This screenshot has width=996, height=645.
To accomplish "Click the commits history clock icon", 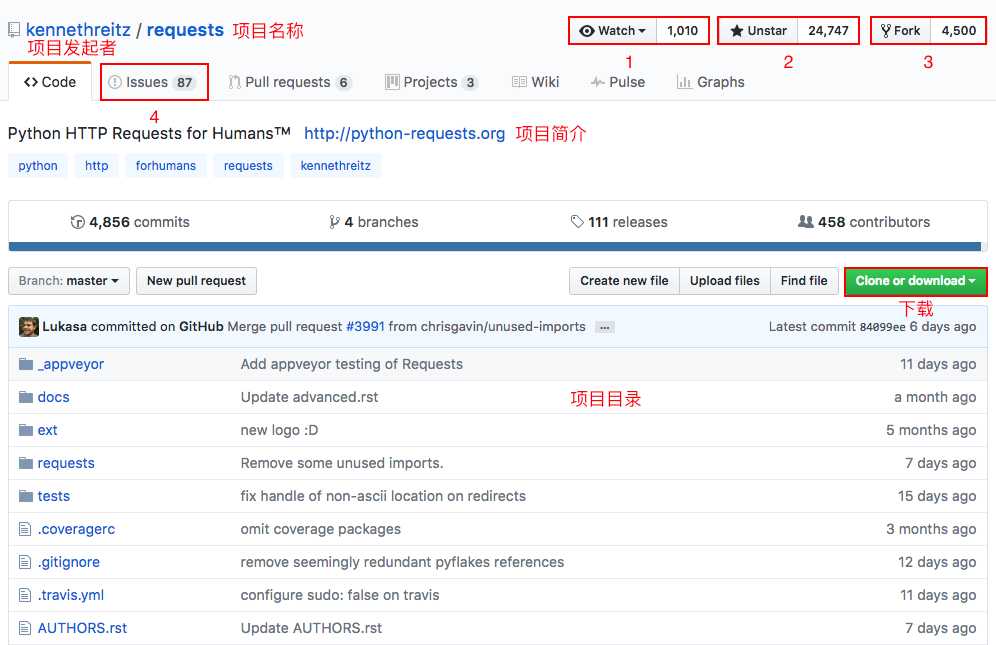I will 77,222.
